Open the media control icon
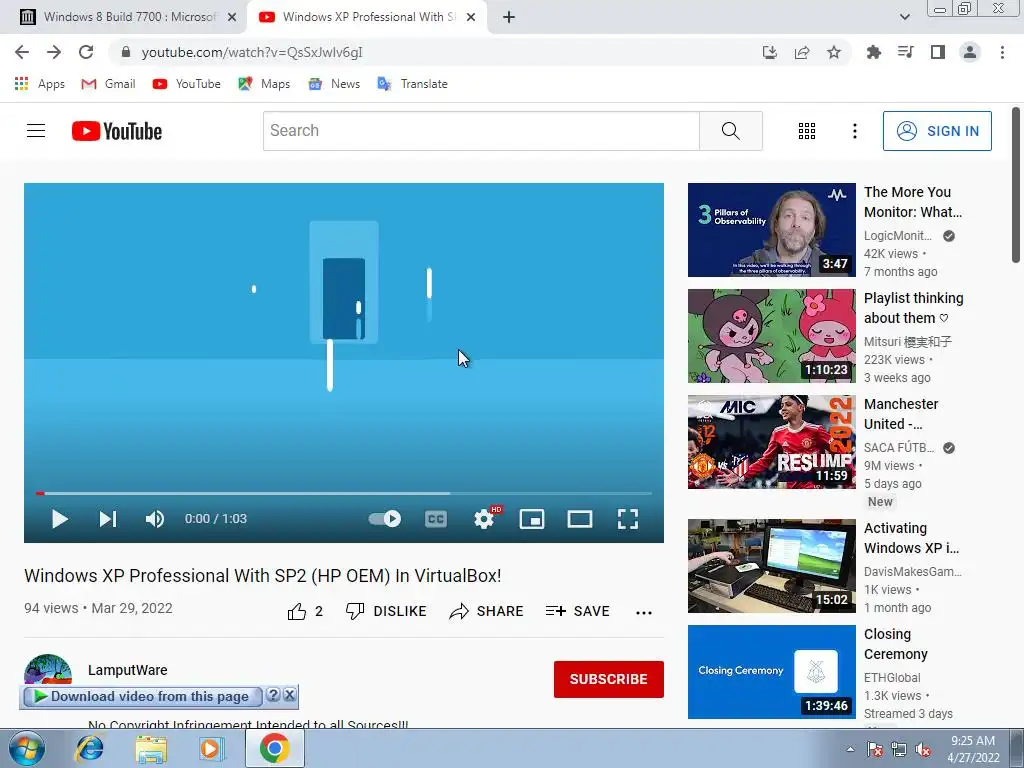Screen dimensions: 1024x768 [905, 52]
